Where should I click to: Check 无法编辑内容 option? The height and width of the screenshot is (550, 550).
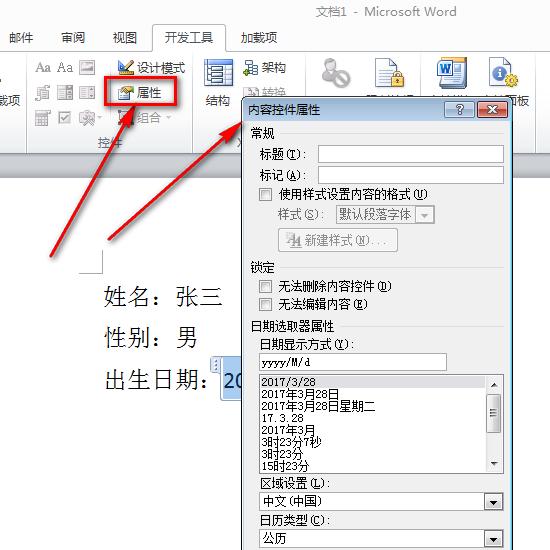[265, 304]
